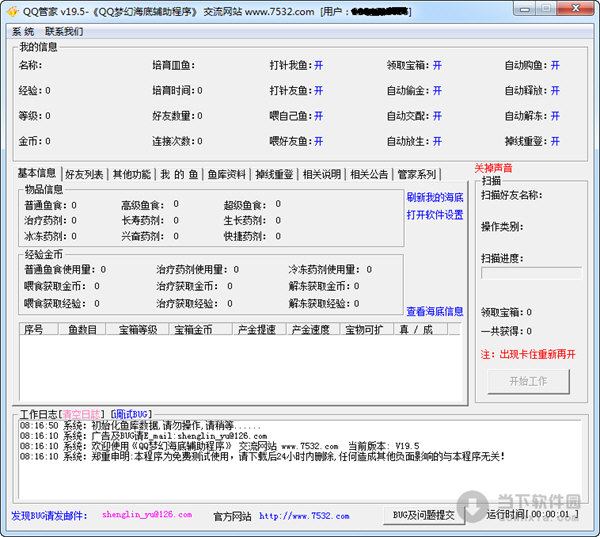Toggle 打针我鱼 开 switch
The height and width of the screenshot is (537, 600).
coord(318,65)
